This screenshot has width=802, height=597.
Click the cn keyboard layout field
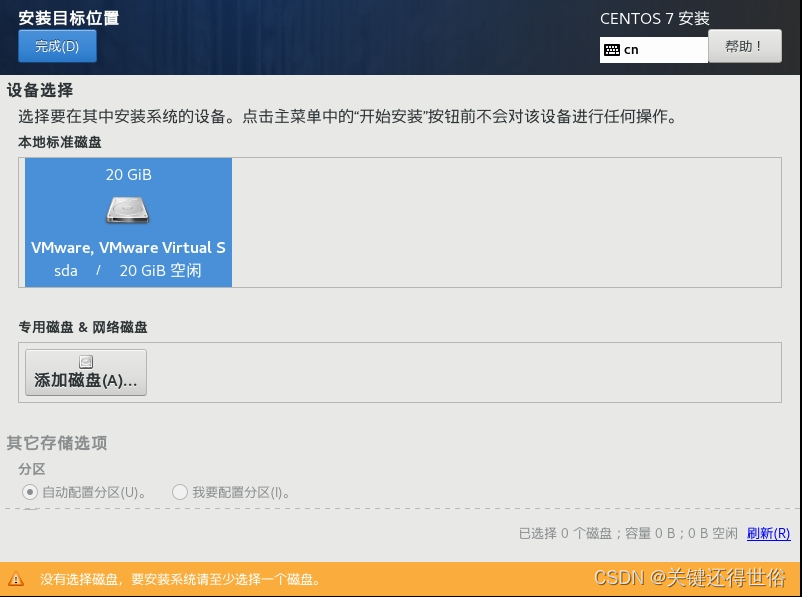pos(654,50)
